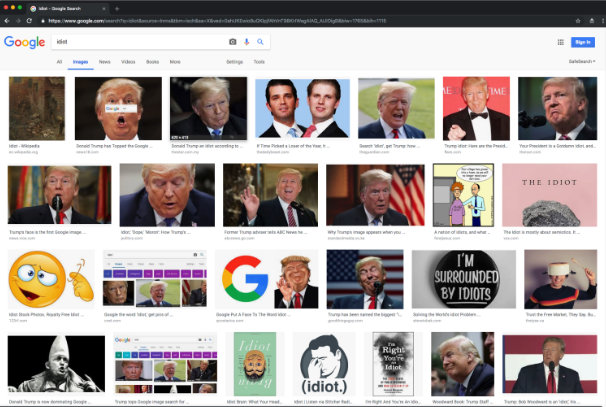Image resolution: width=606 pixels, height=407 pixels.
Task: Open the thumbnail of two men in suits
Action: click(x=302, y=108)
